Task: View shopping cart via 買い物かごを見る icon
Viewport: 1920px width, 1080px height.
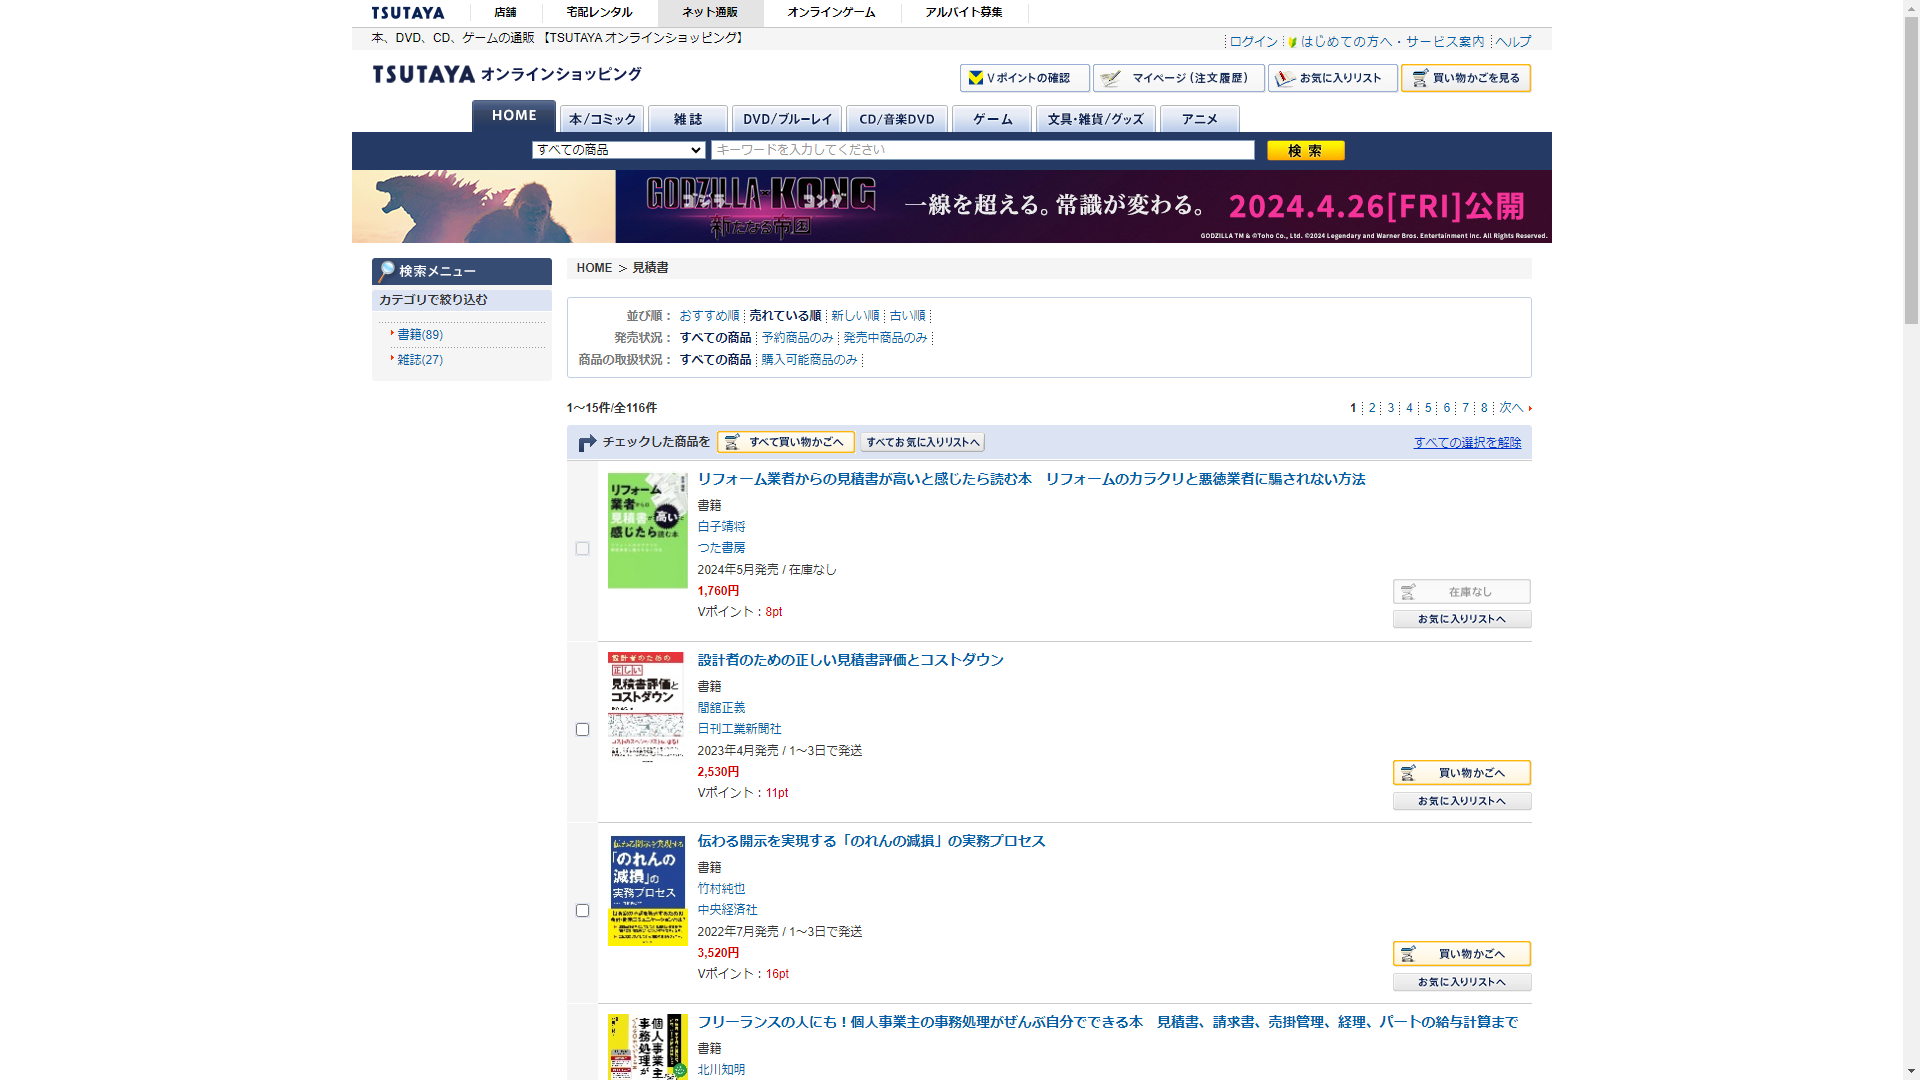Action: [x=1465, y=78]
